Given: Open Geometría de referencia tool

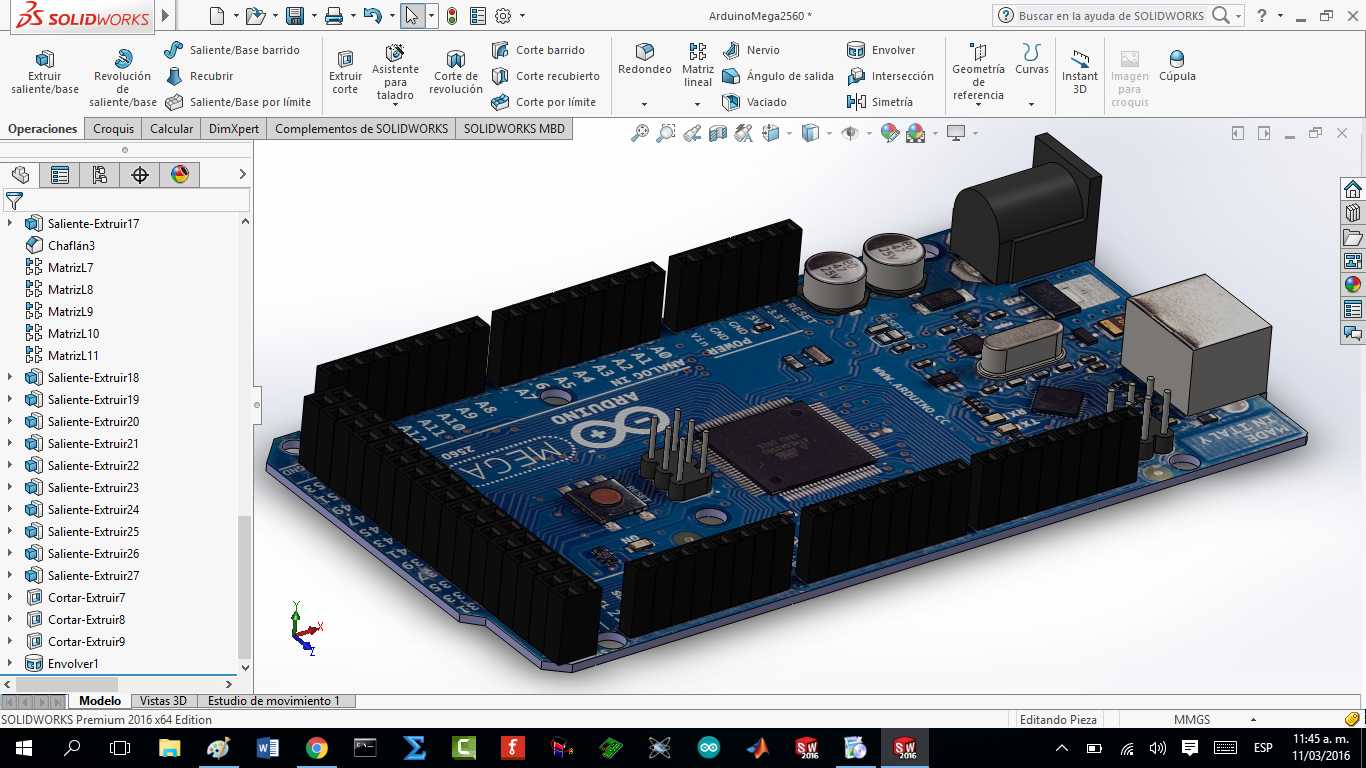Looking at the screenshot, I should (x=978, y=71).
